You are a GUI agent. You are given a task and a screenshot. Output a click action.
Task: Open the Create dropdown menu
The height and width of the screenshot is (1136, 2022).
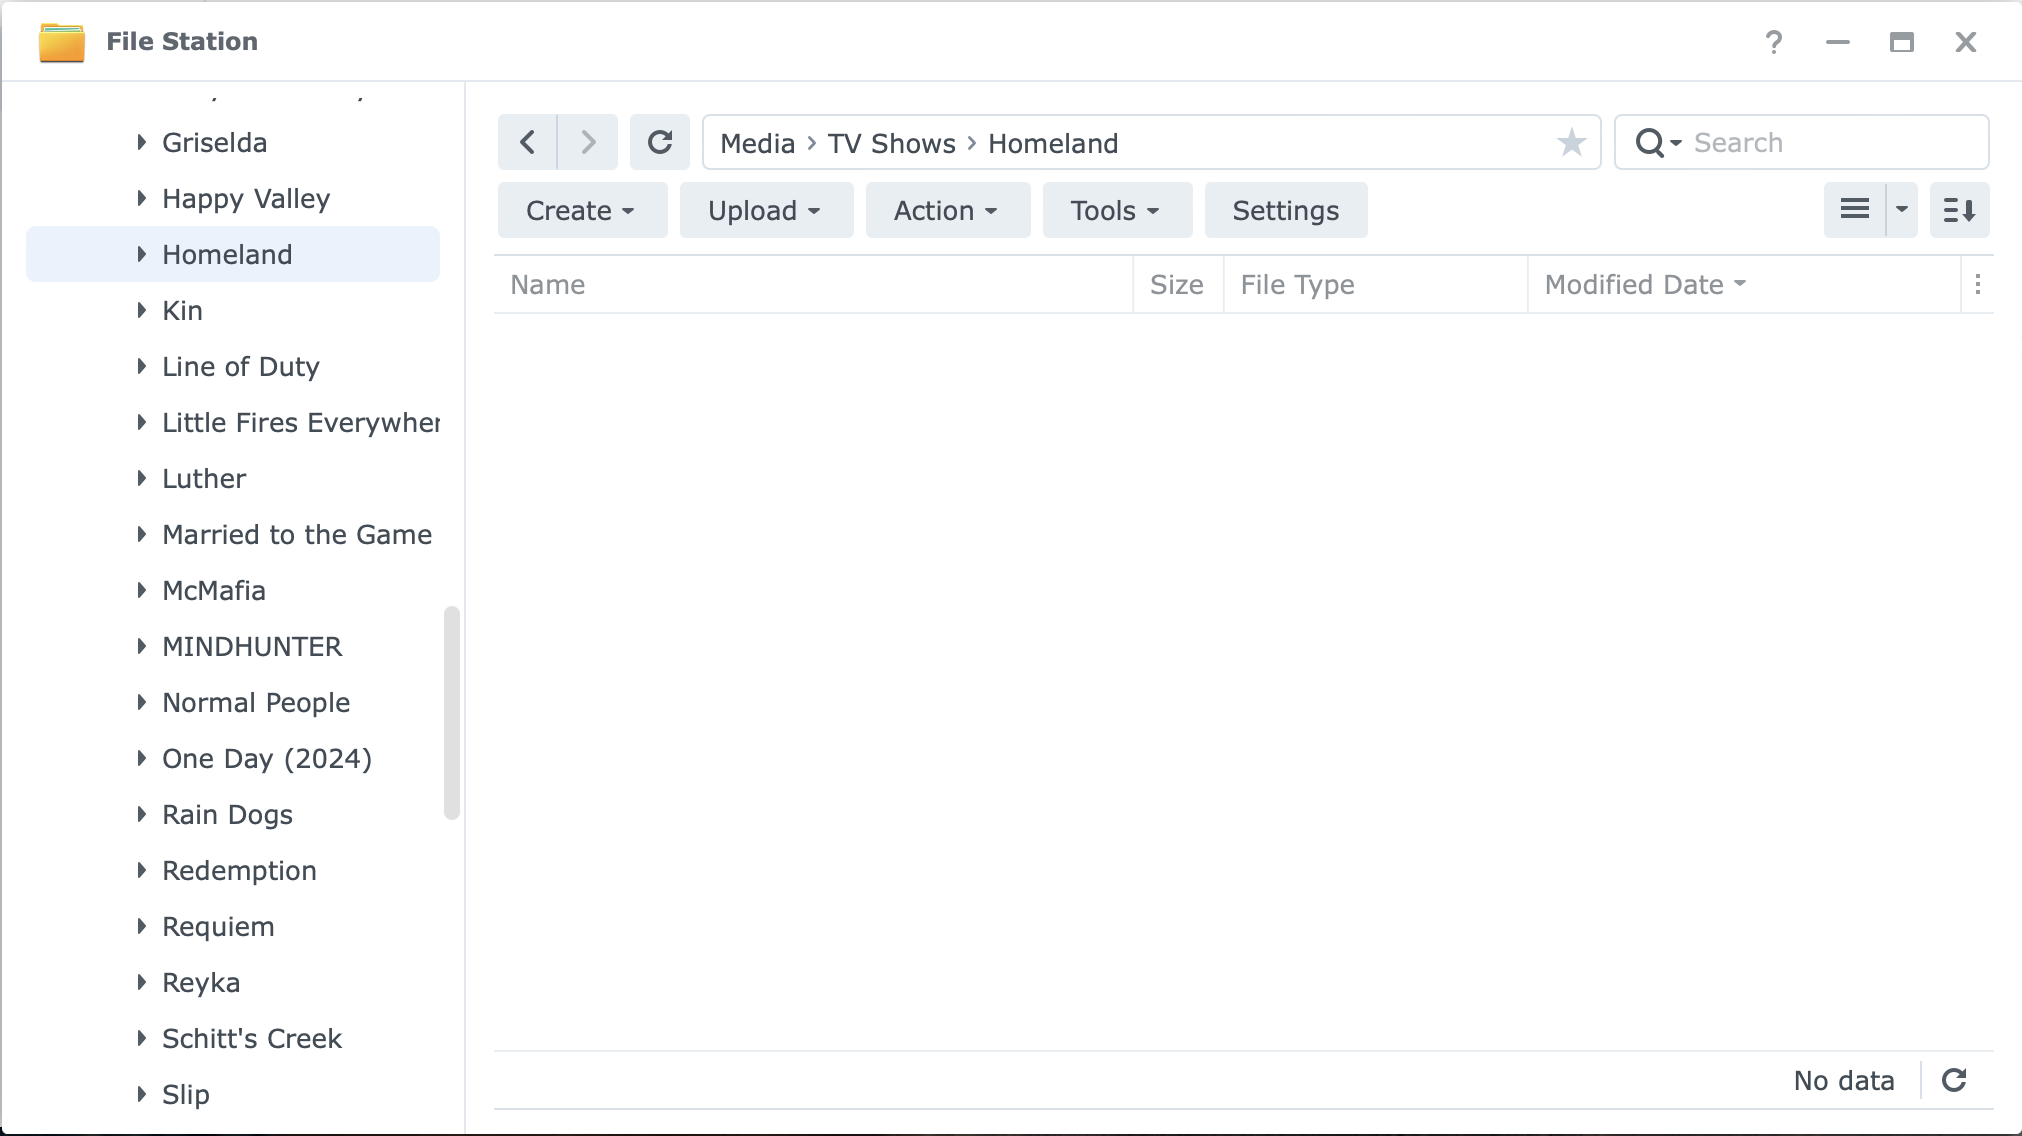click(581, 210)
